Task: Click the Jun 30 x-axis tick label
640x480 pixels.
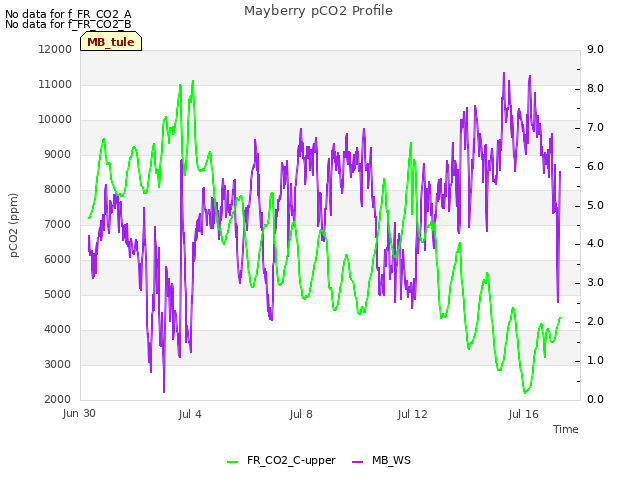Action: click(79, 413)
